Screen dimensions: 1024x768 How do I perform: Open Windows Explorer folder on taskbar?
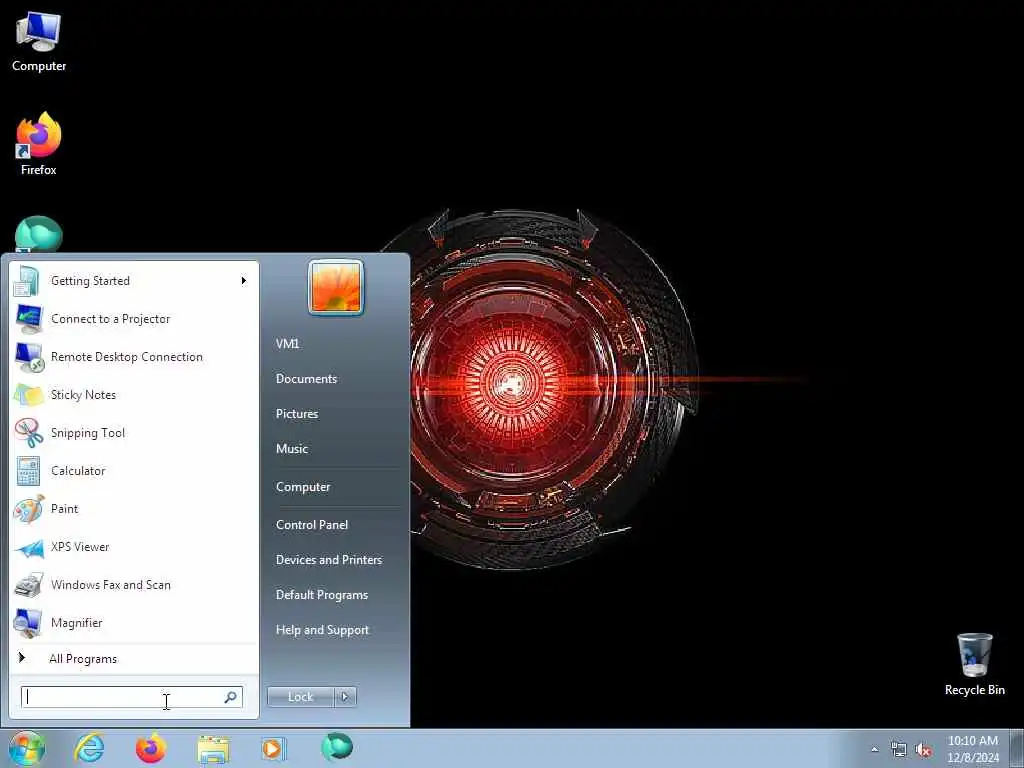[x=213, y=749]
